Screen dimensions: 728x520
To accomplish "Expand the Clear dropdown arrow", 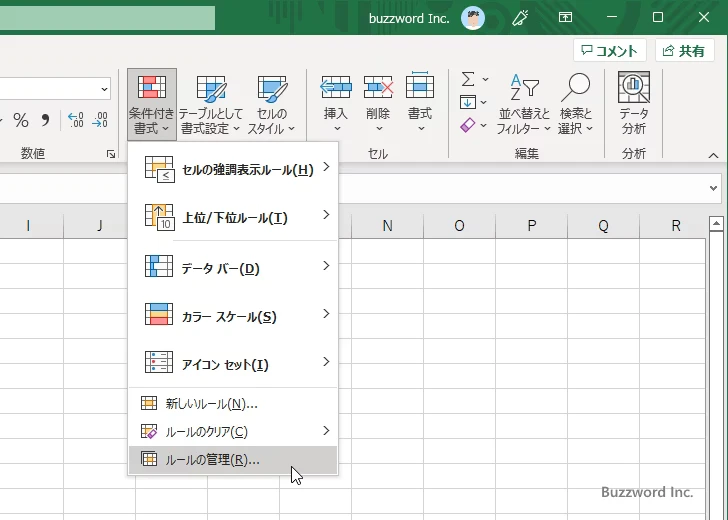I will (483, 125).
